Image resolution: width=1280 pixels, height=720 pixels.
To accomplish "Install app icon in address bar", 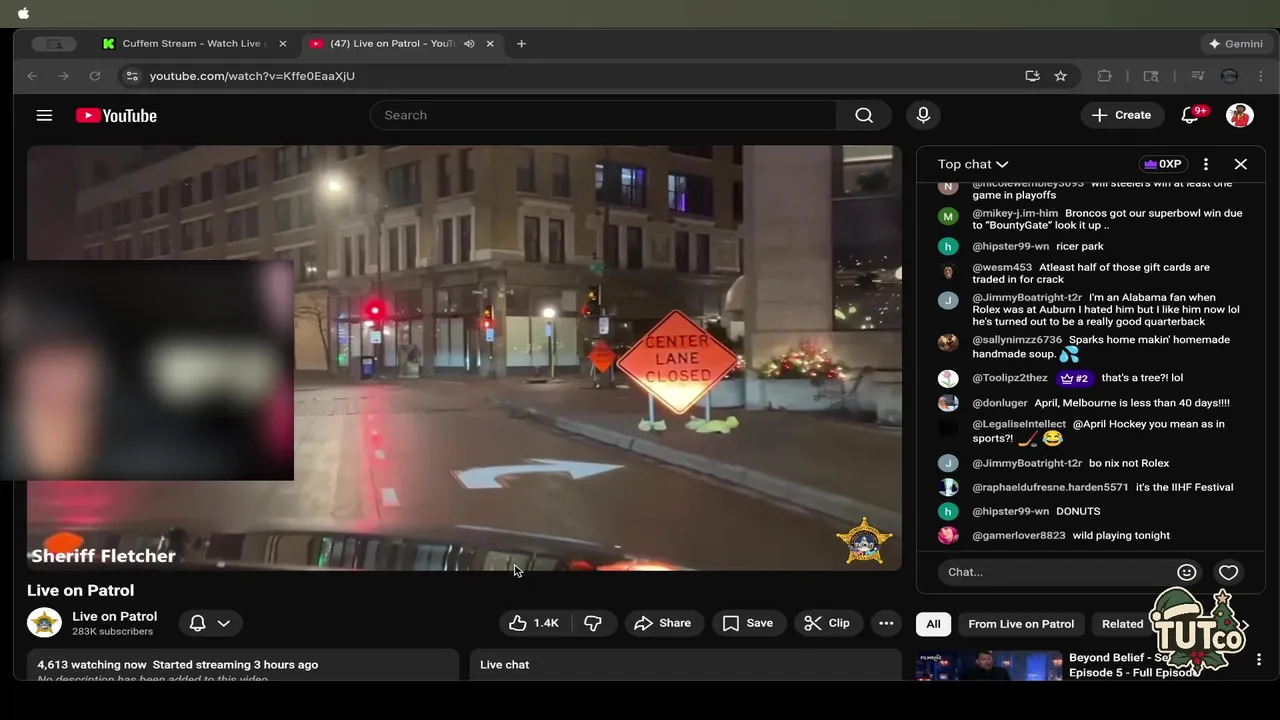I will (x=1032, y=76).
